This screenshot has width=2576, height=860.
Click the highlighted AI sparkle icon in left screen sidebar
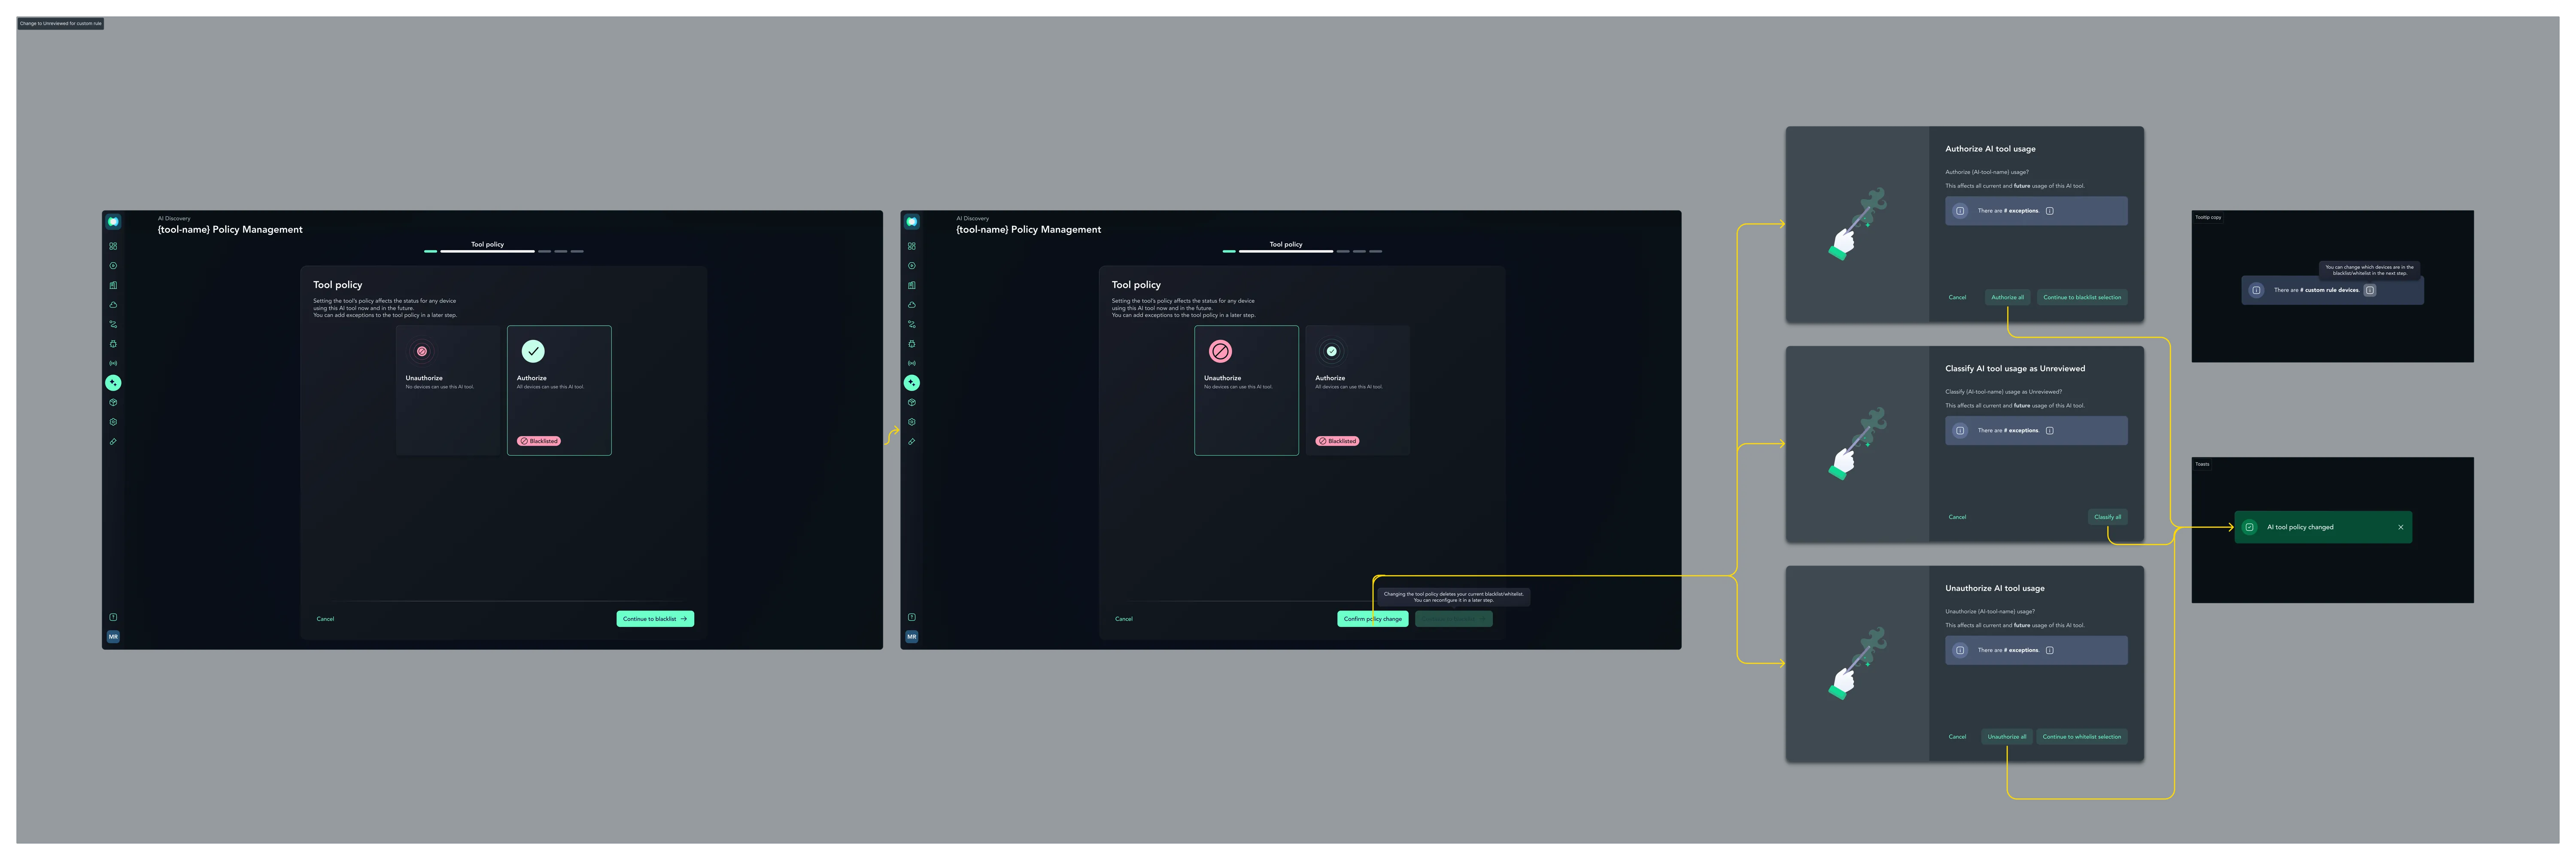[113, 383]
